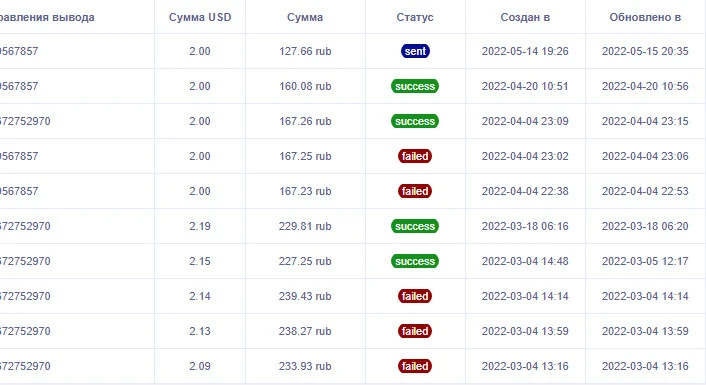
Task: Click the failed badge for 238.27 rub
Action: 415,331
